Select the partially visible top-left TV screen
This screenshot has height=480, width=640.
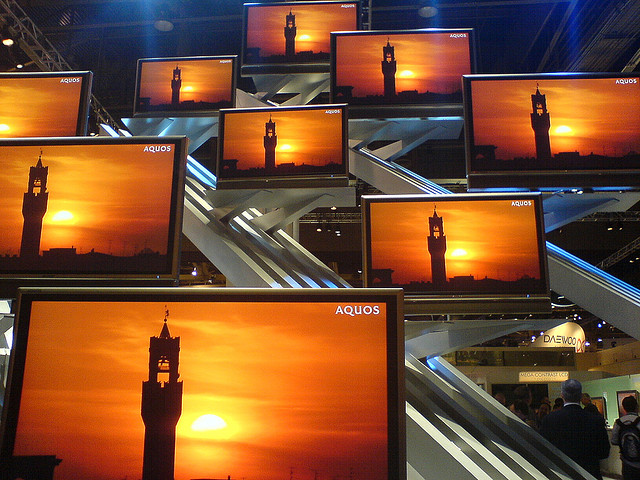click(x=42, y=105)
